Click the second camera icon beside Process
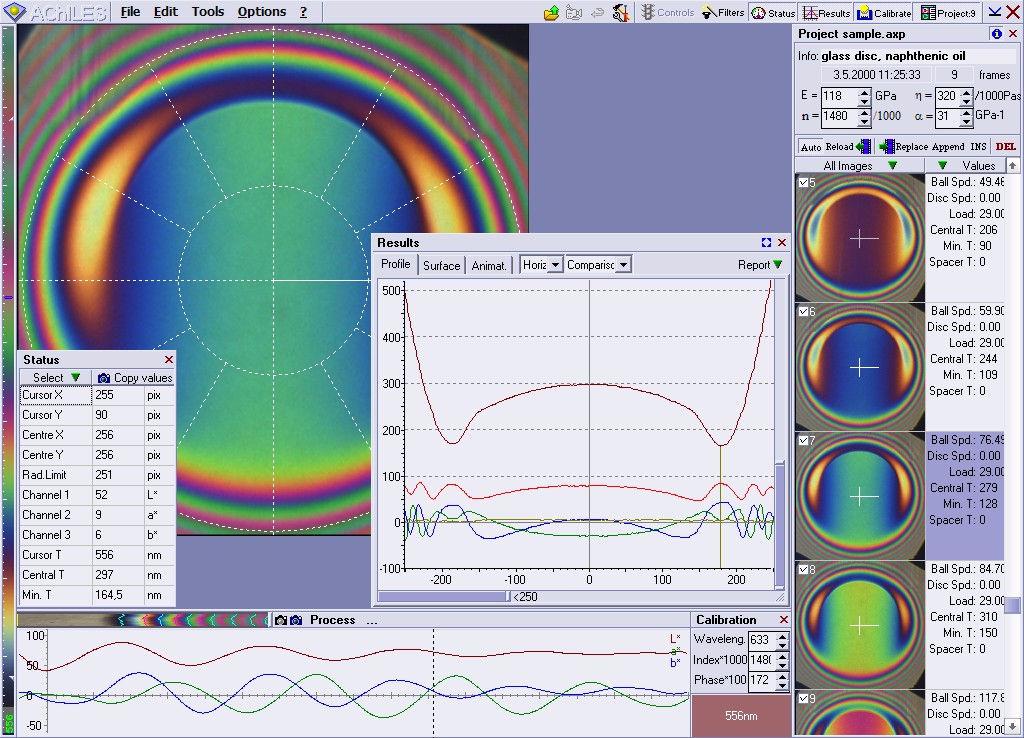Screen dimensions: 1024x738 pos(296,620)
